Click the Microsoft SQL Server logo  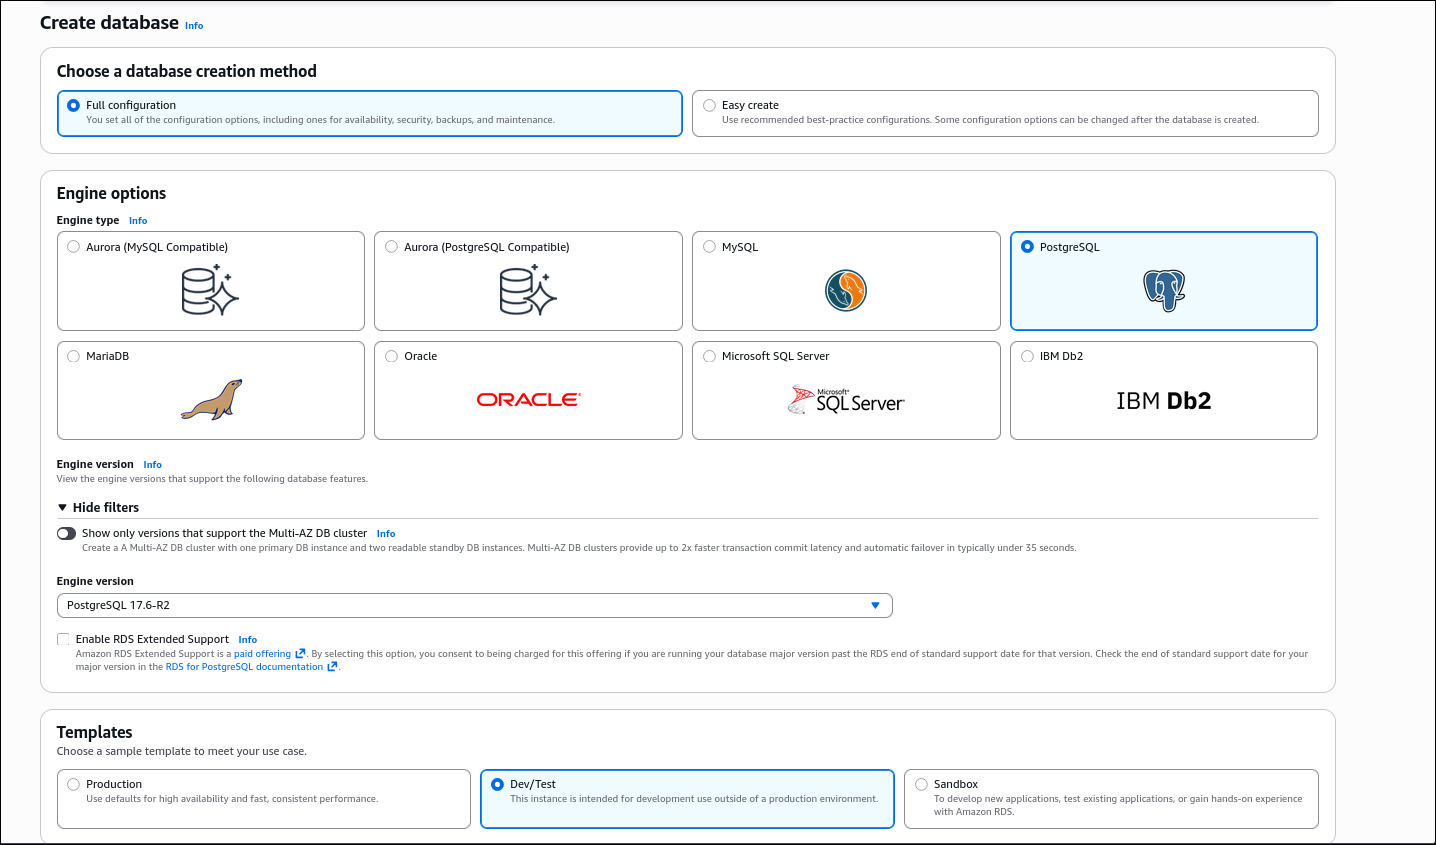click(x=846, y=400)
